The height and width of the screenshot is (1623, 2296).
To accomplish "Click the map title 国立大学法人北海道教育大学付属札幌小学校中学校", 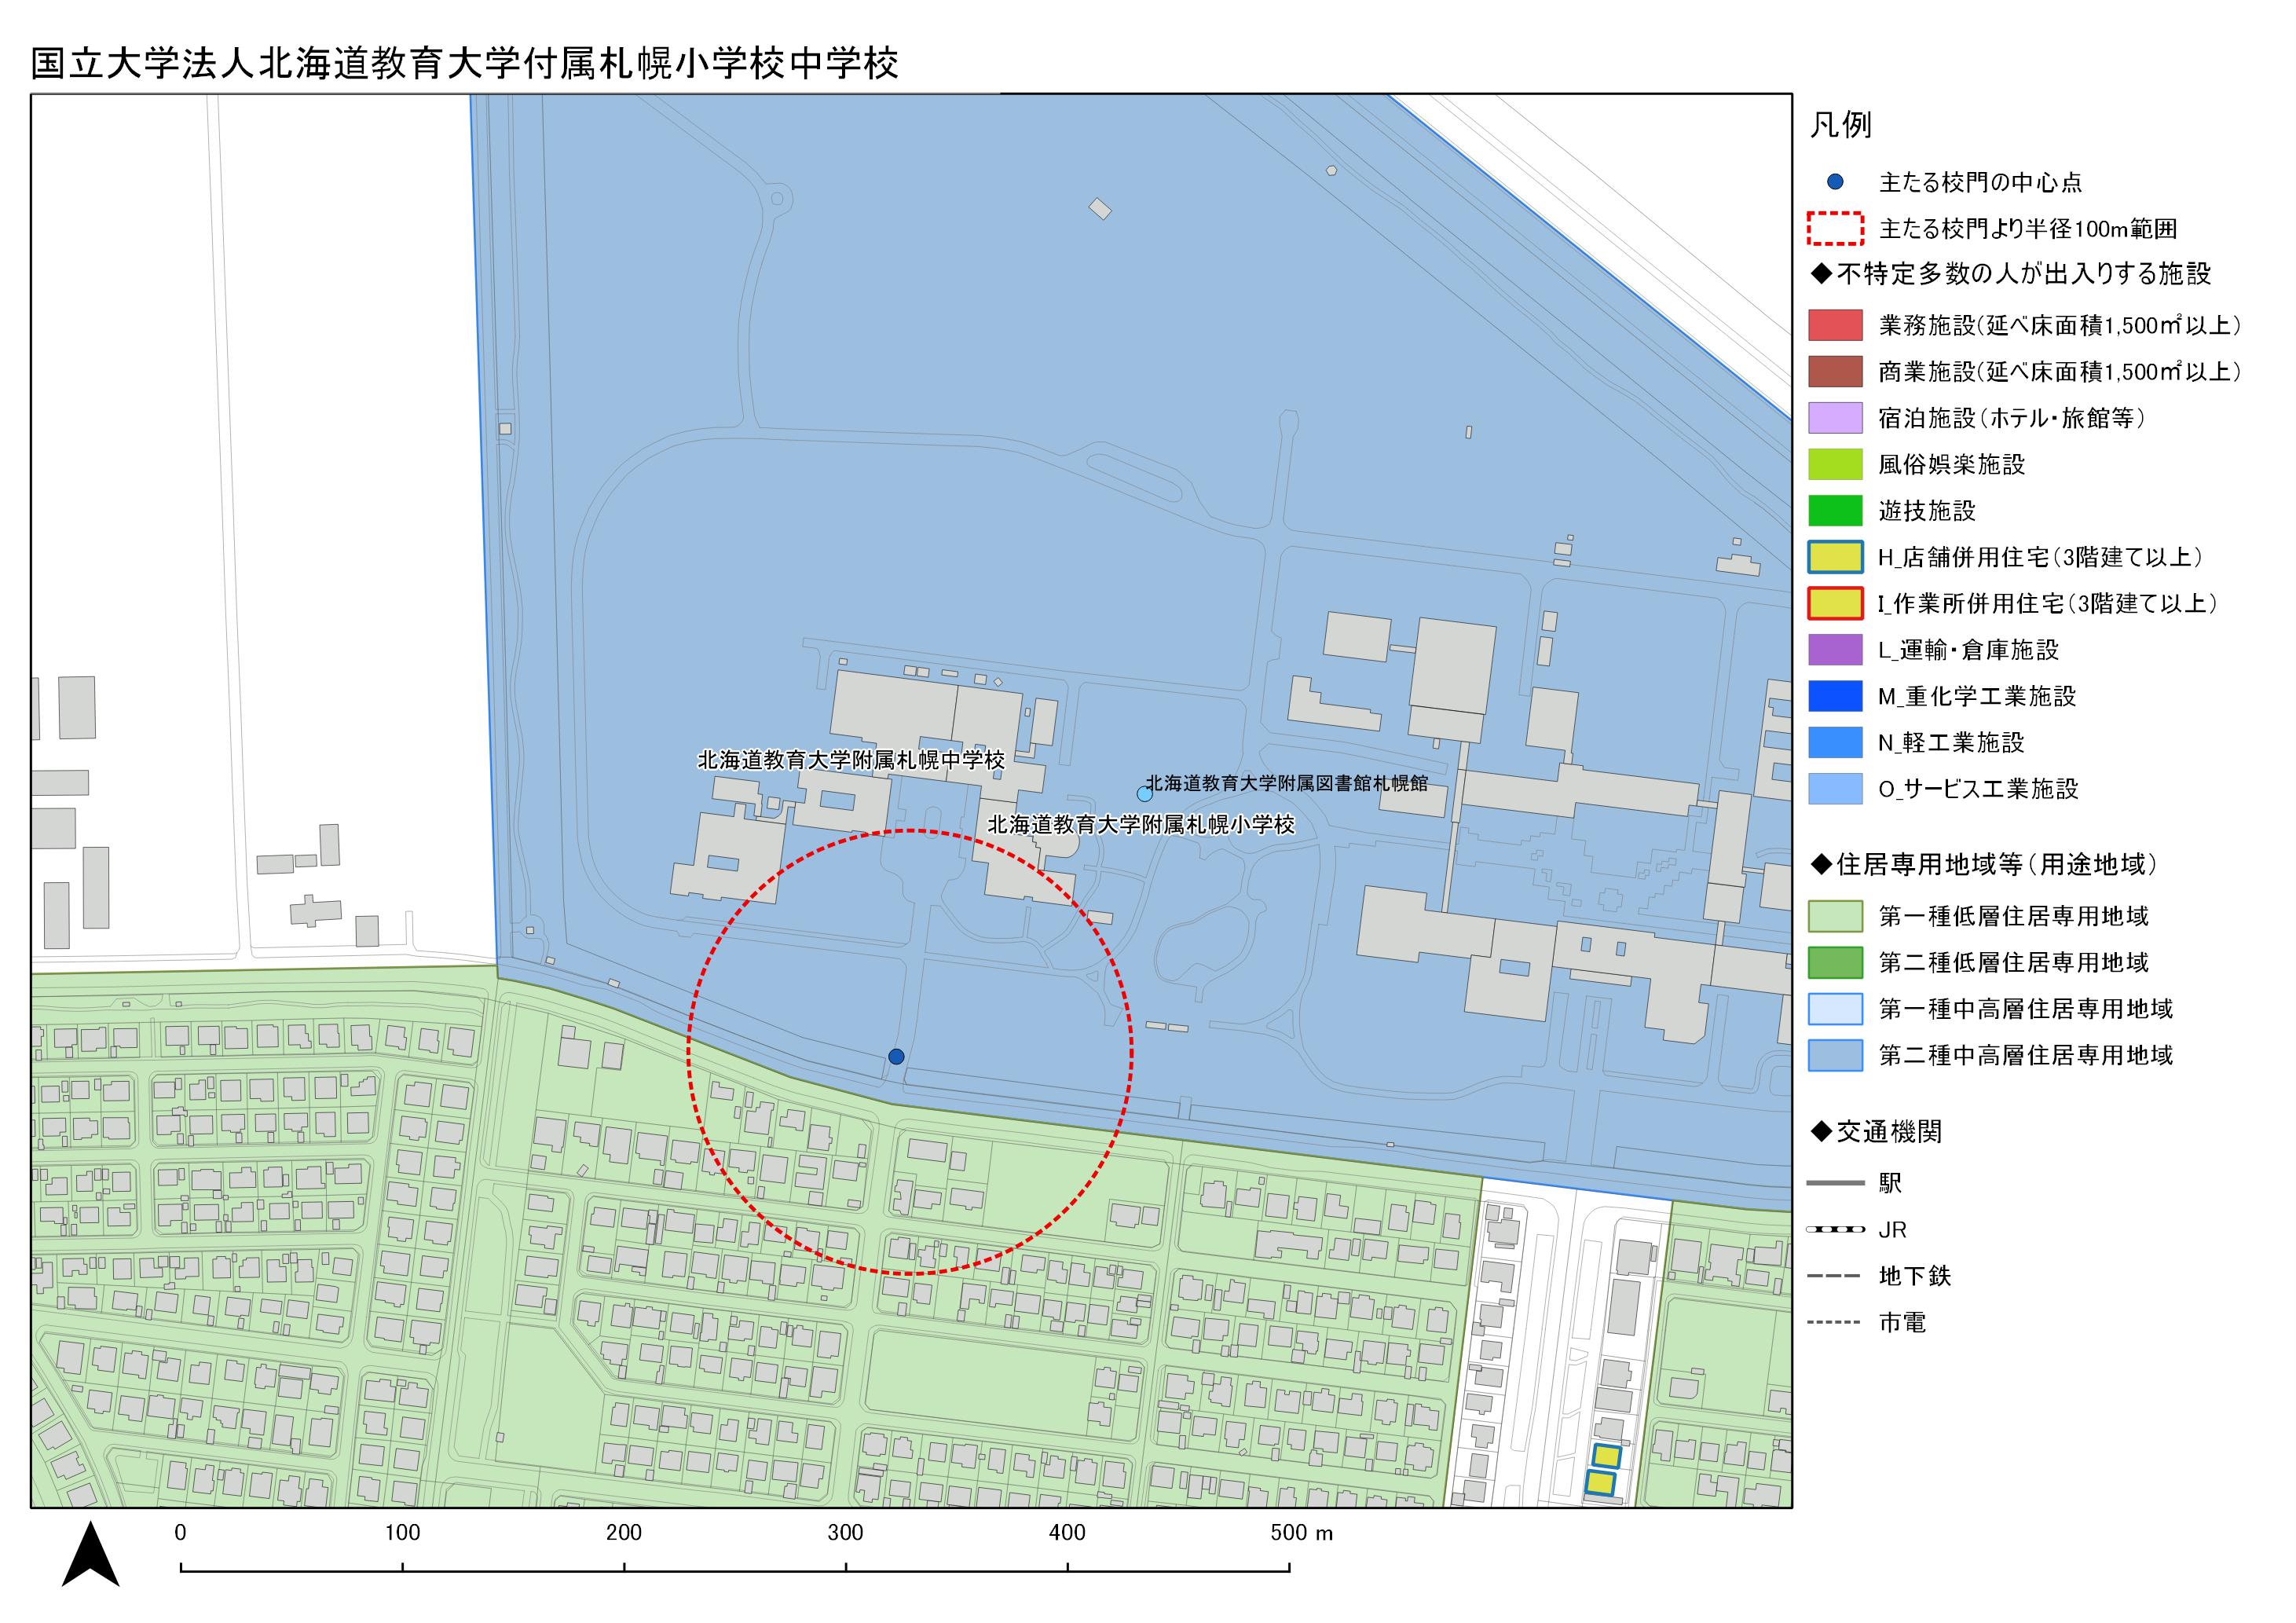I will pos(465,63).
